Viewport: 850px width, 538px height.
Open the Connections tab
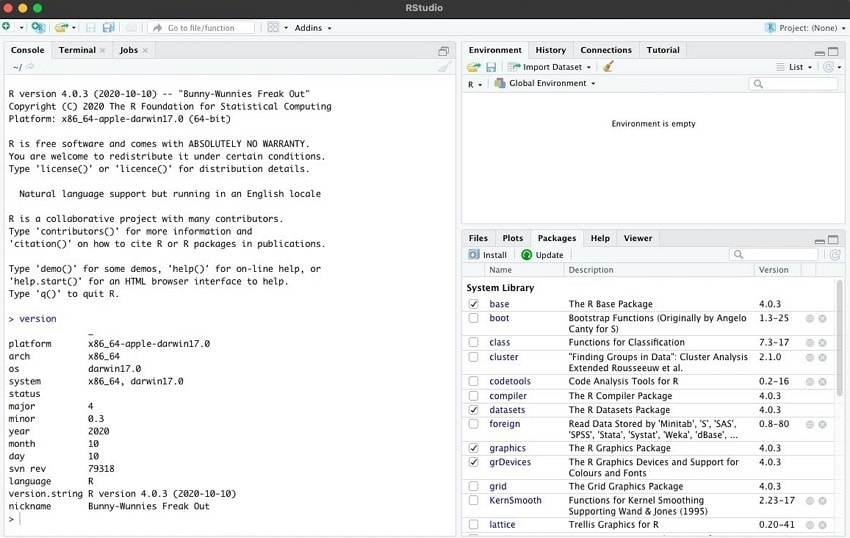[606, 50]
